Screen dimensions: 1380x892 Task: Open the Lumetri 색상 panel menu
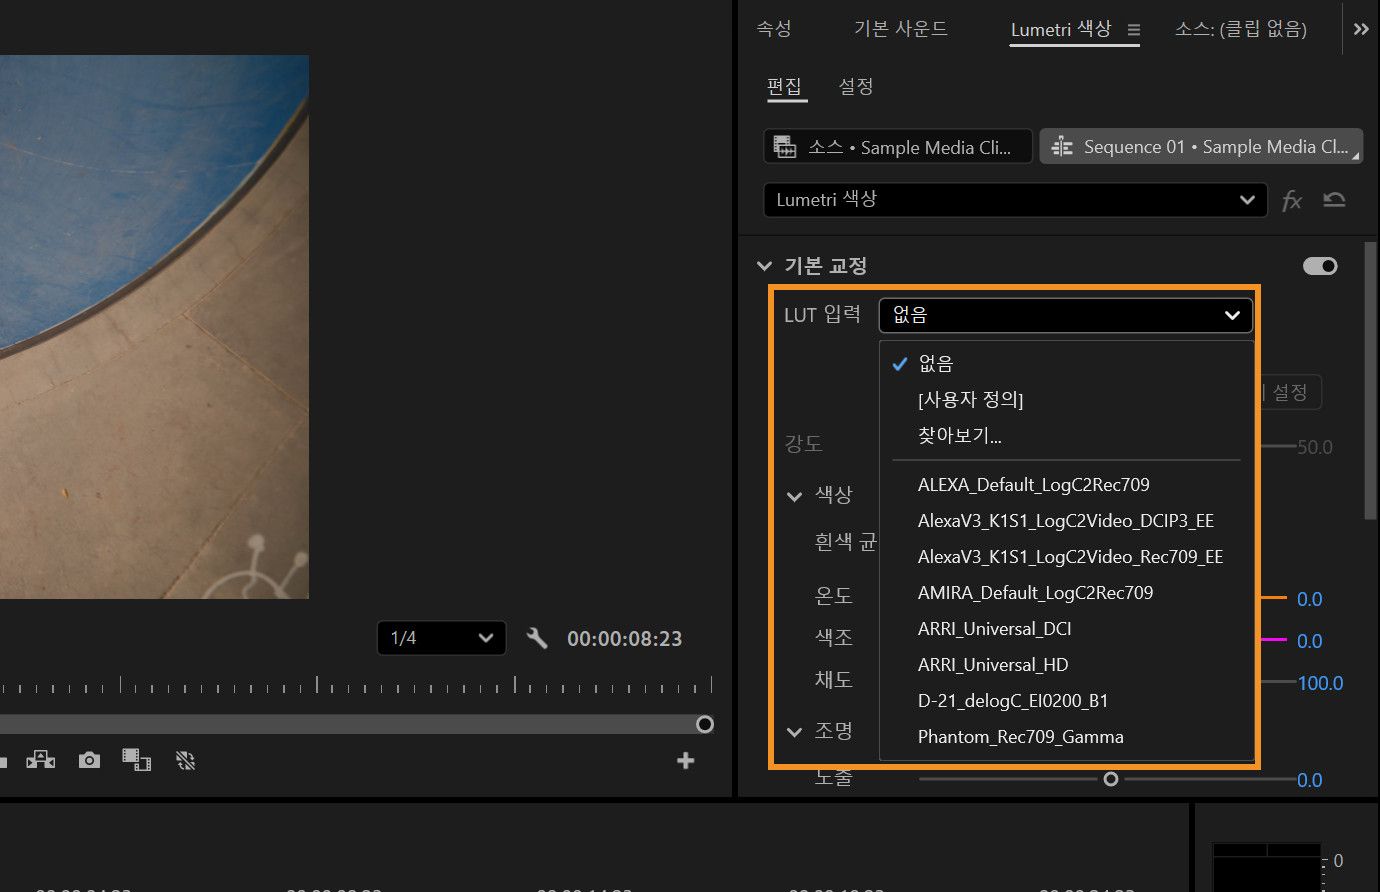coord(1133,29)
